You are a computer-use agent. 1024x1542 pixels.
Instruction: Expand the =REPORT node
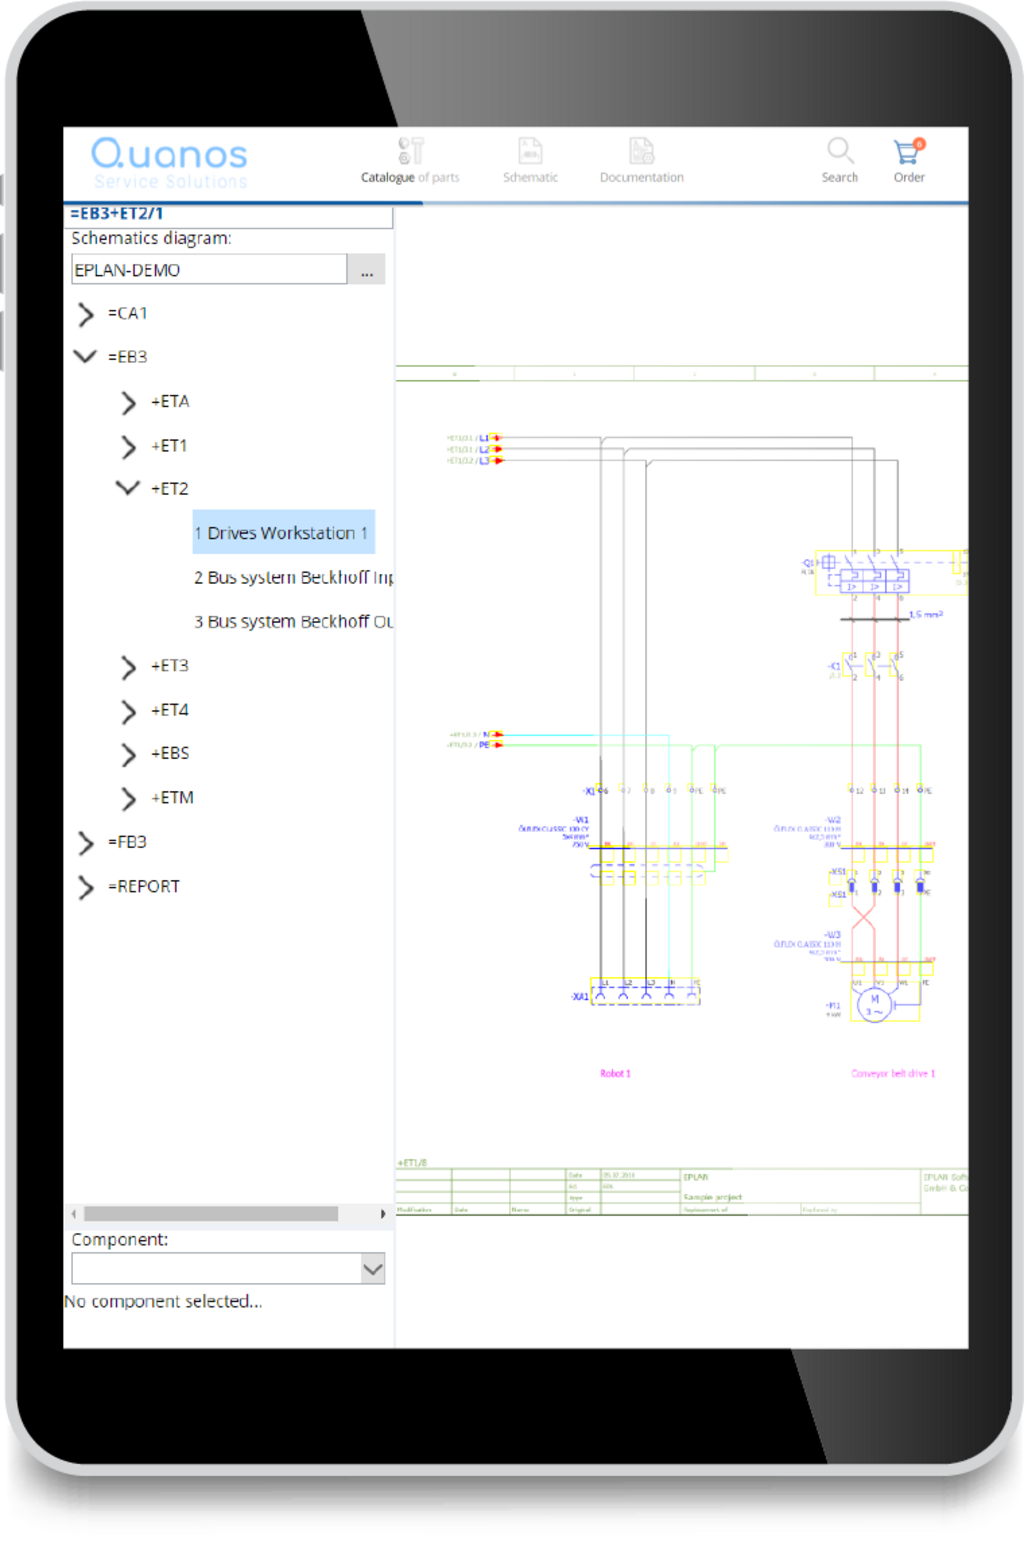coord(84,887)
